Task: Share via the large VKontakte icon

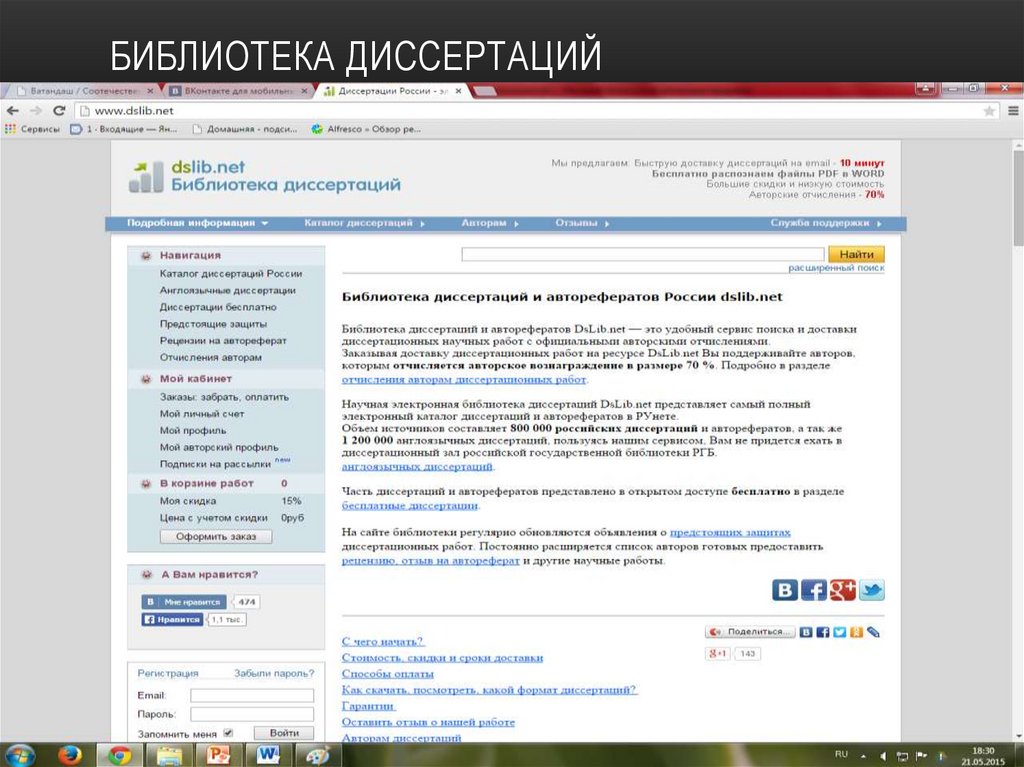Action: 785,590
